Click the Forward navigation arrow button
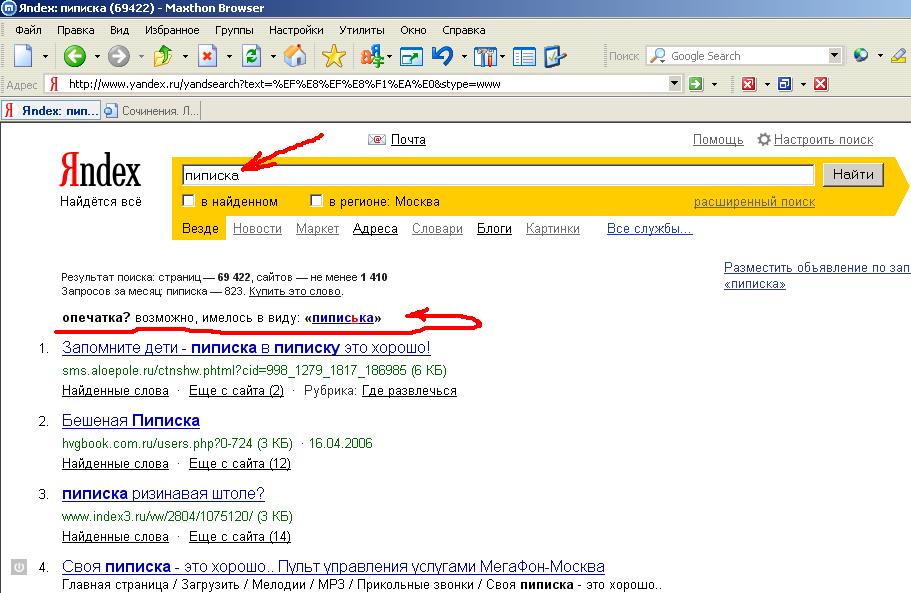The image size is (911, 593). point(118,56)
